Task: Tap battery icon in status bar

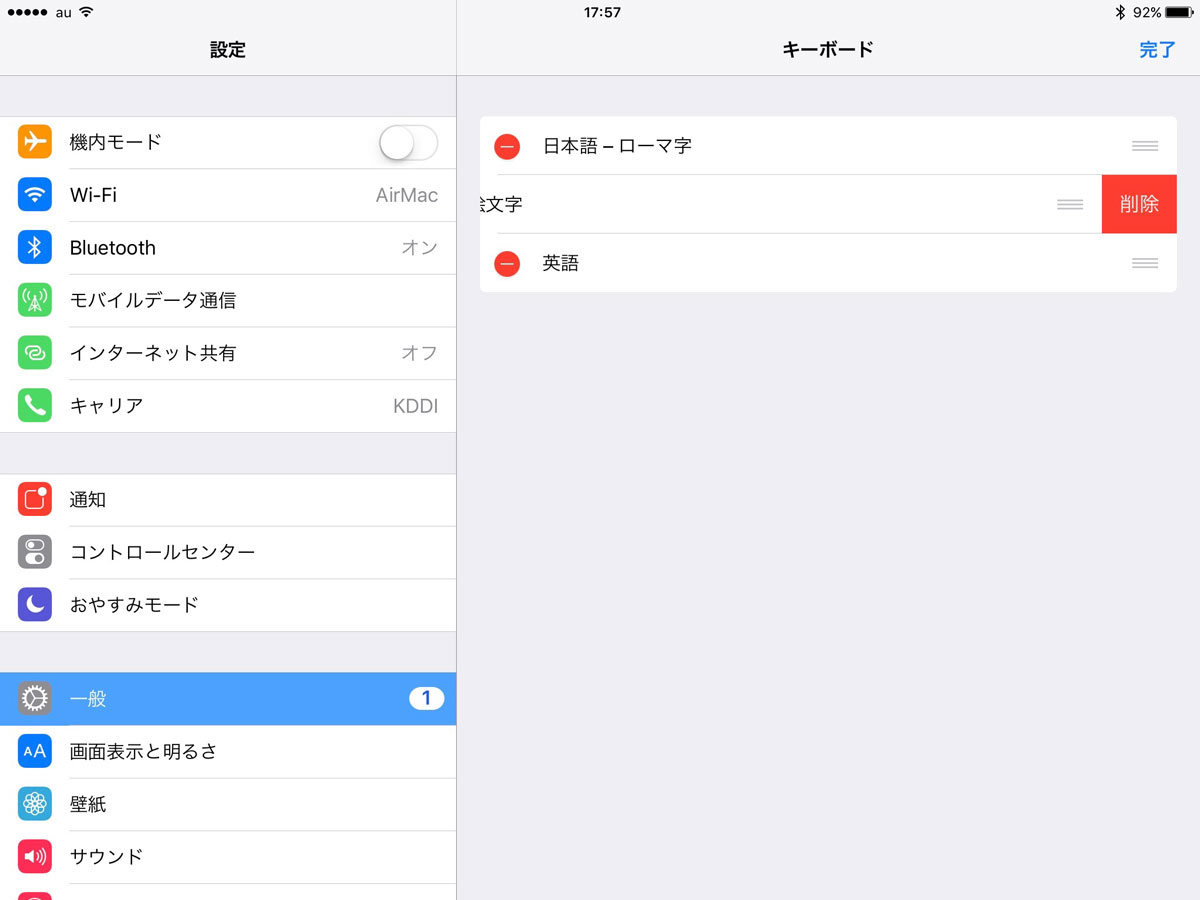Action: tap(1179, 12)
